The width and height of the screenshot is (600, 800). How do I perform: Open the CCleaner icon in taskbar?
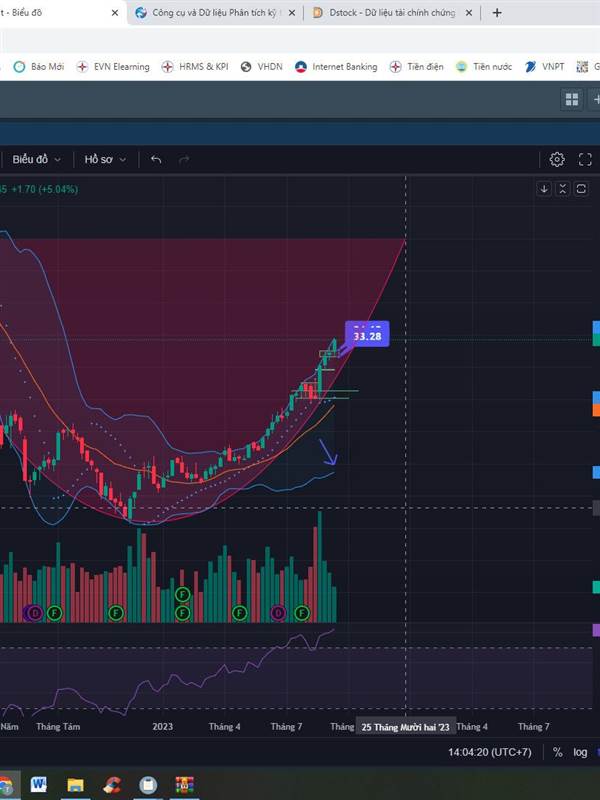point(112,784)
